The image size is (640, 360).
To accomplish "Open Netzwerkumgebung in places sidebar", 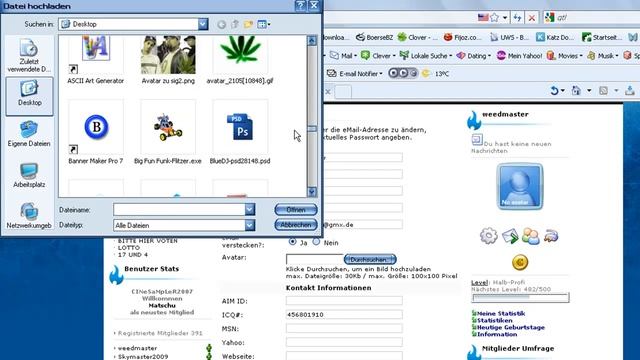I will pos(29,216).
